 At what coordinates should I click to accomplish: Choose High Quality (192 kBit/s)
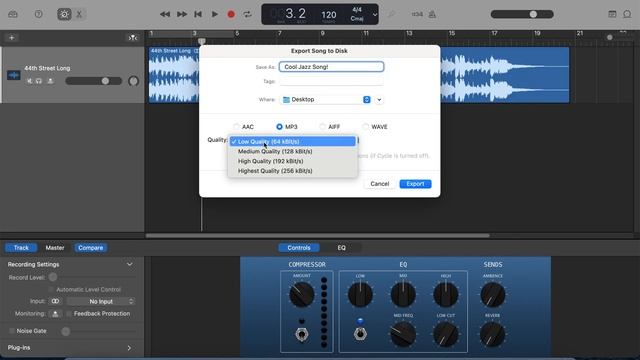click(292, 161)
